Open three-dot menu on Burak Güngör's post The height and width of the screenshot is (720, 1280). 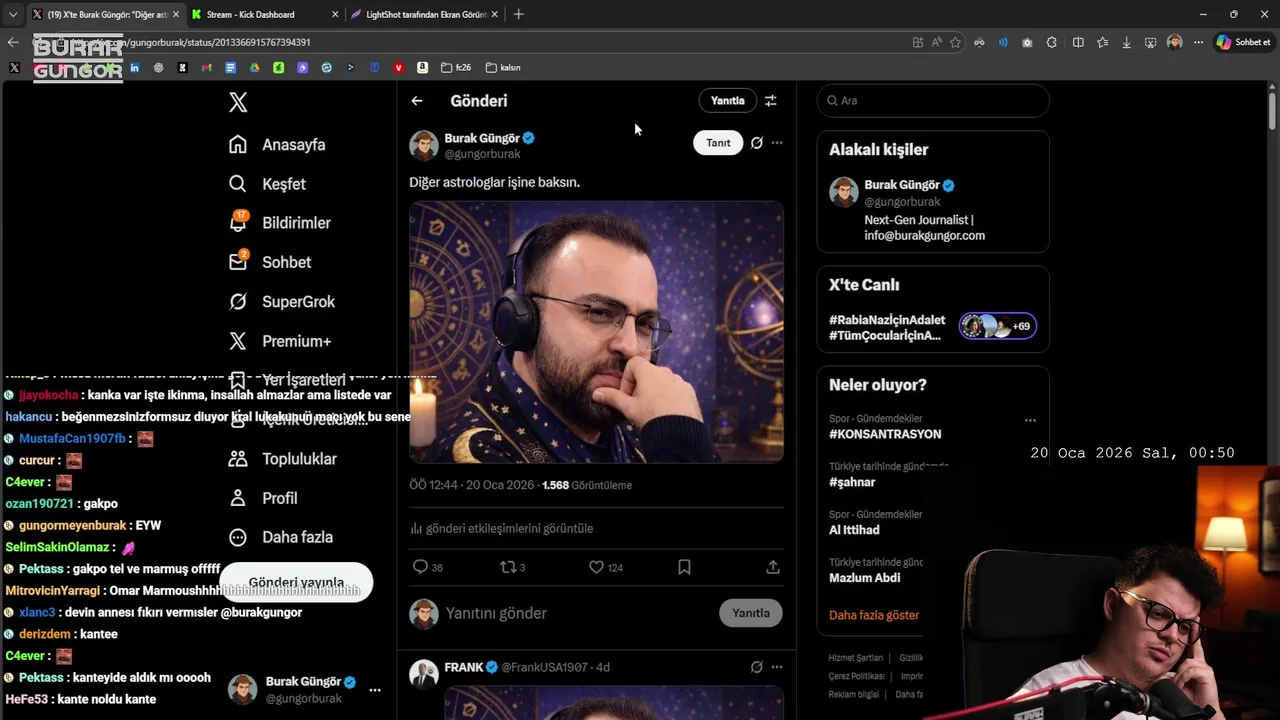(777, 143)
